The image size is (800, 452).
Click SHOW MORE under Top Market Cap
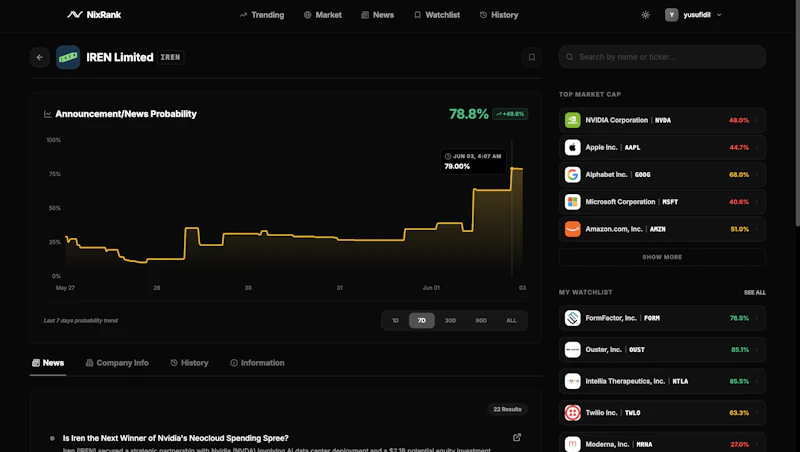coord(662,257)
